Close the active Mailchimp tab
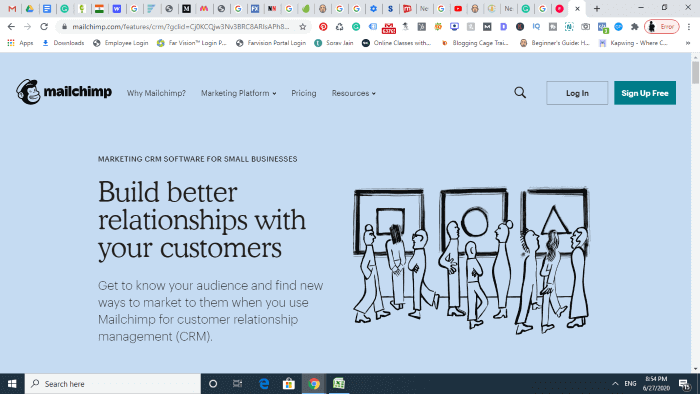 point(577,8)
